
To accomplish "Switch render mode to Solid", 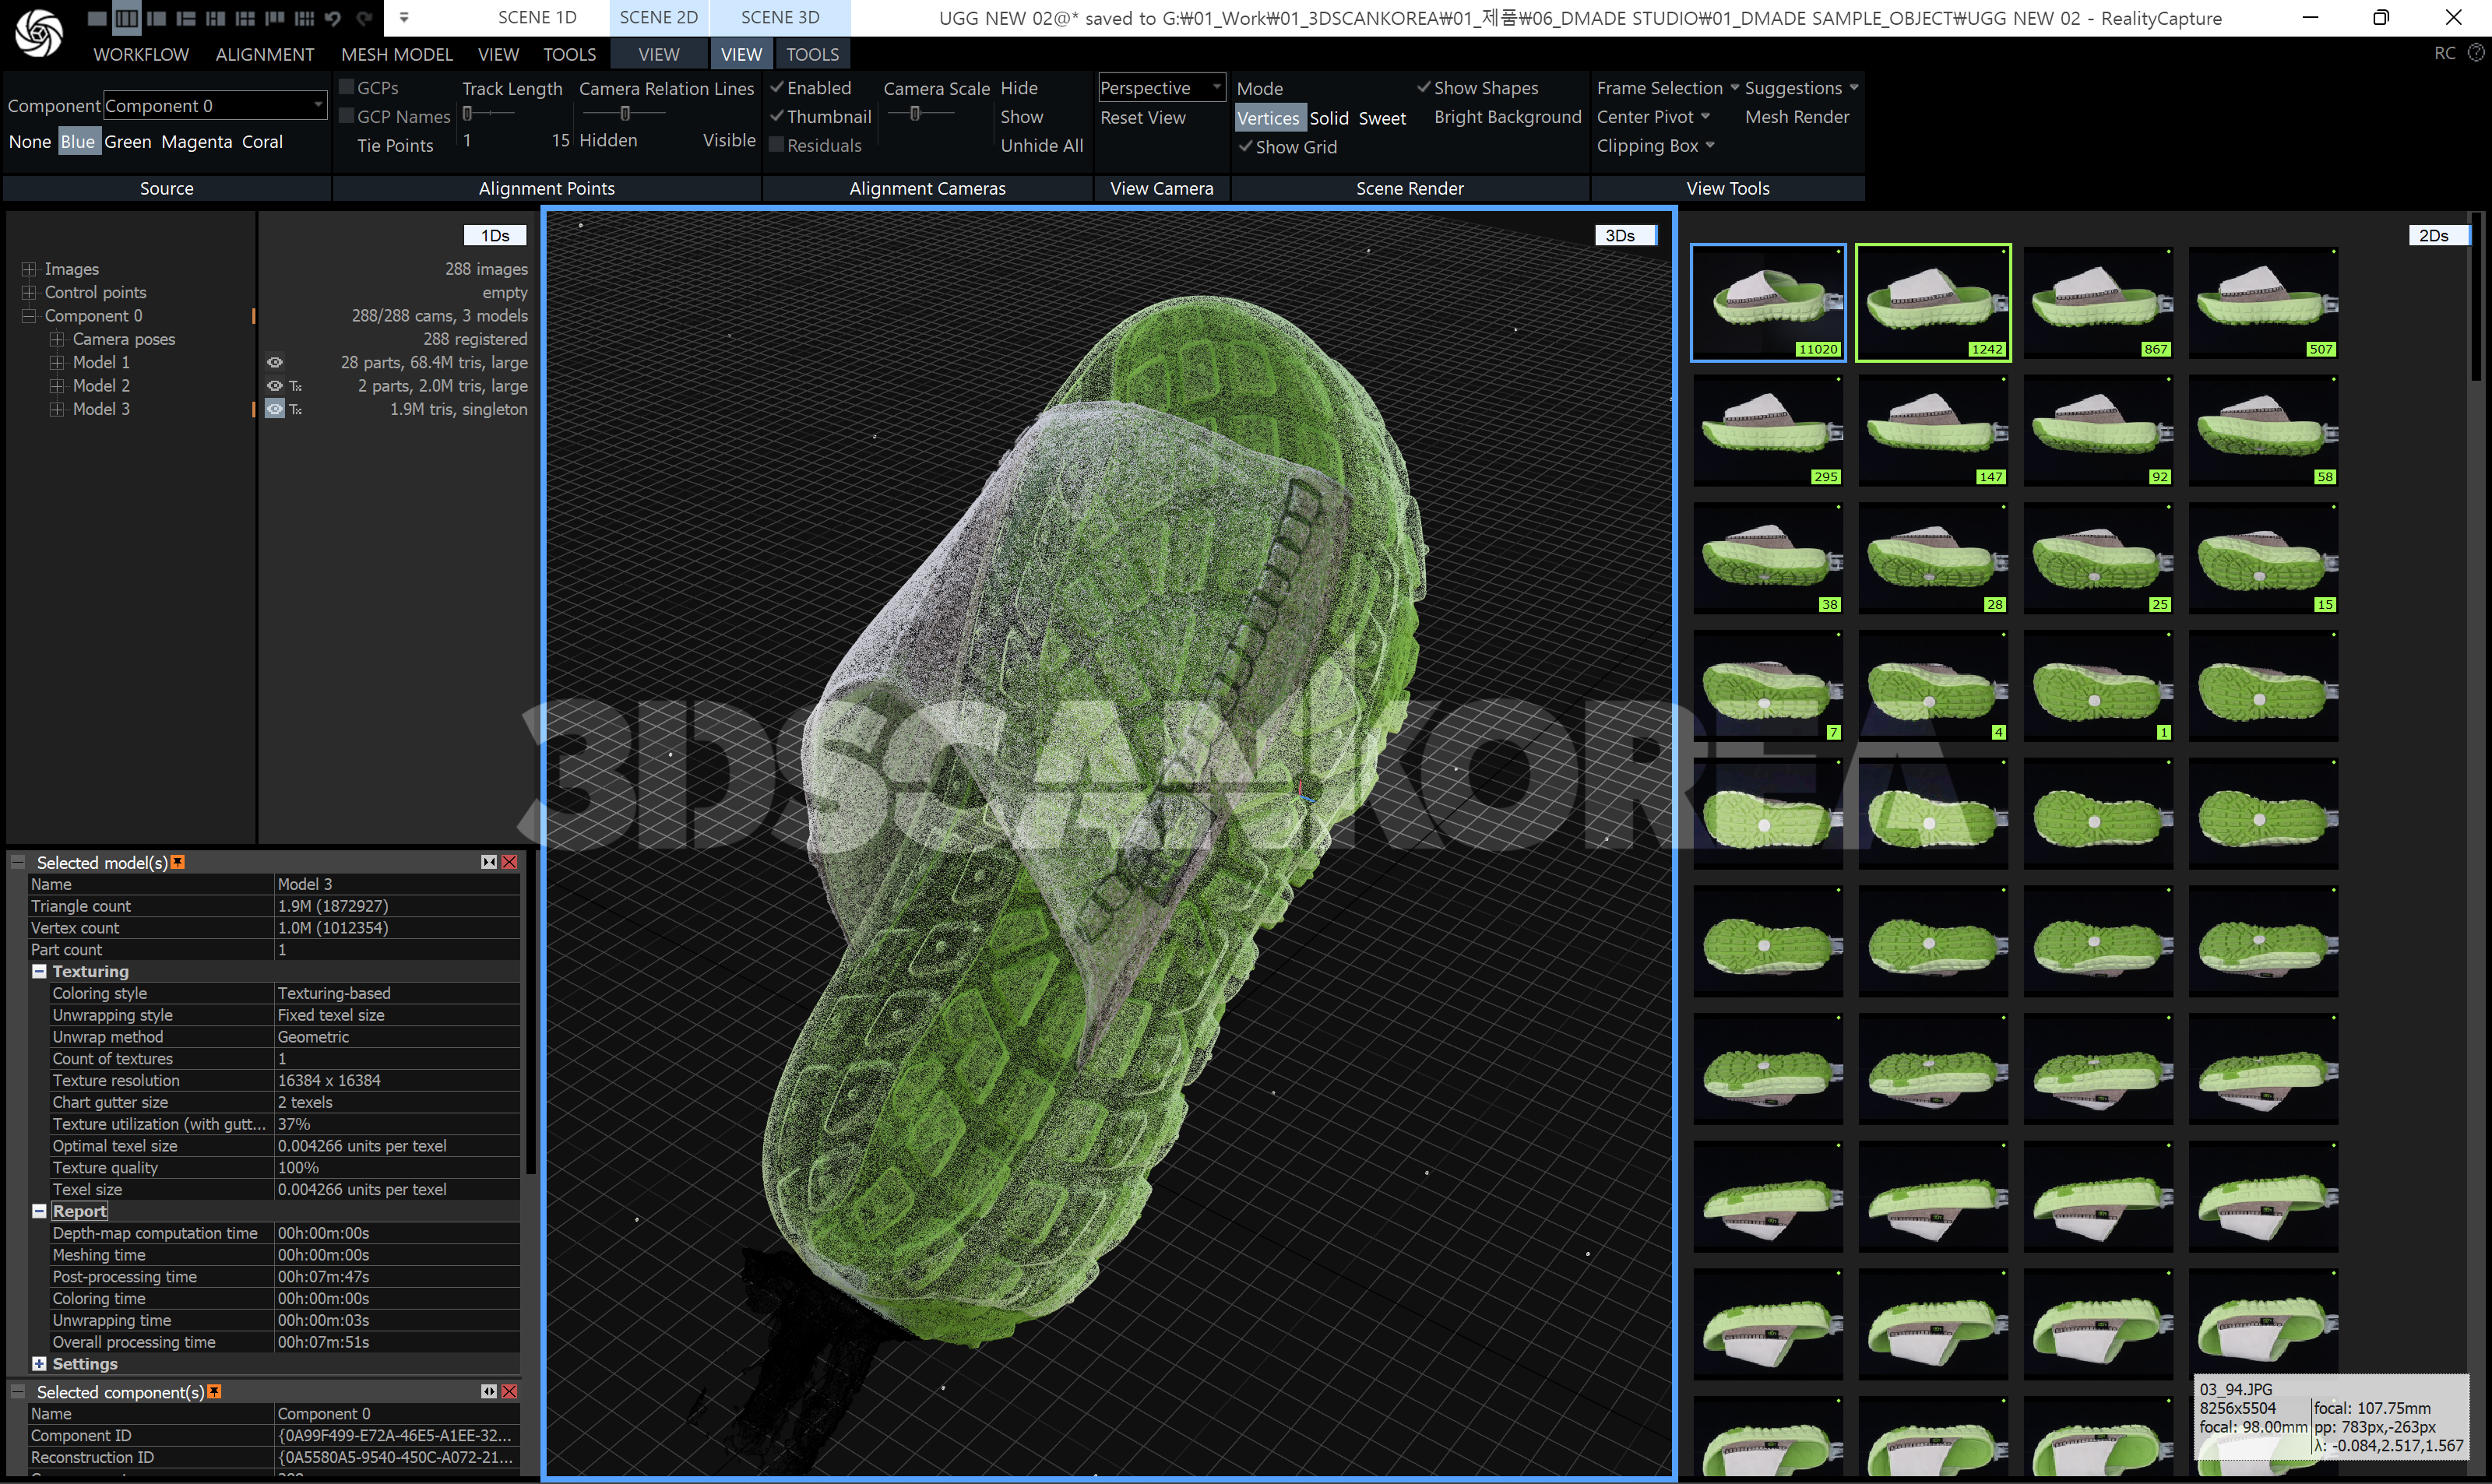I will 1329,118.
